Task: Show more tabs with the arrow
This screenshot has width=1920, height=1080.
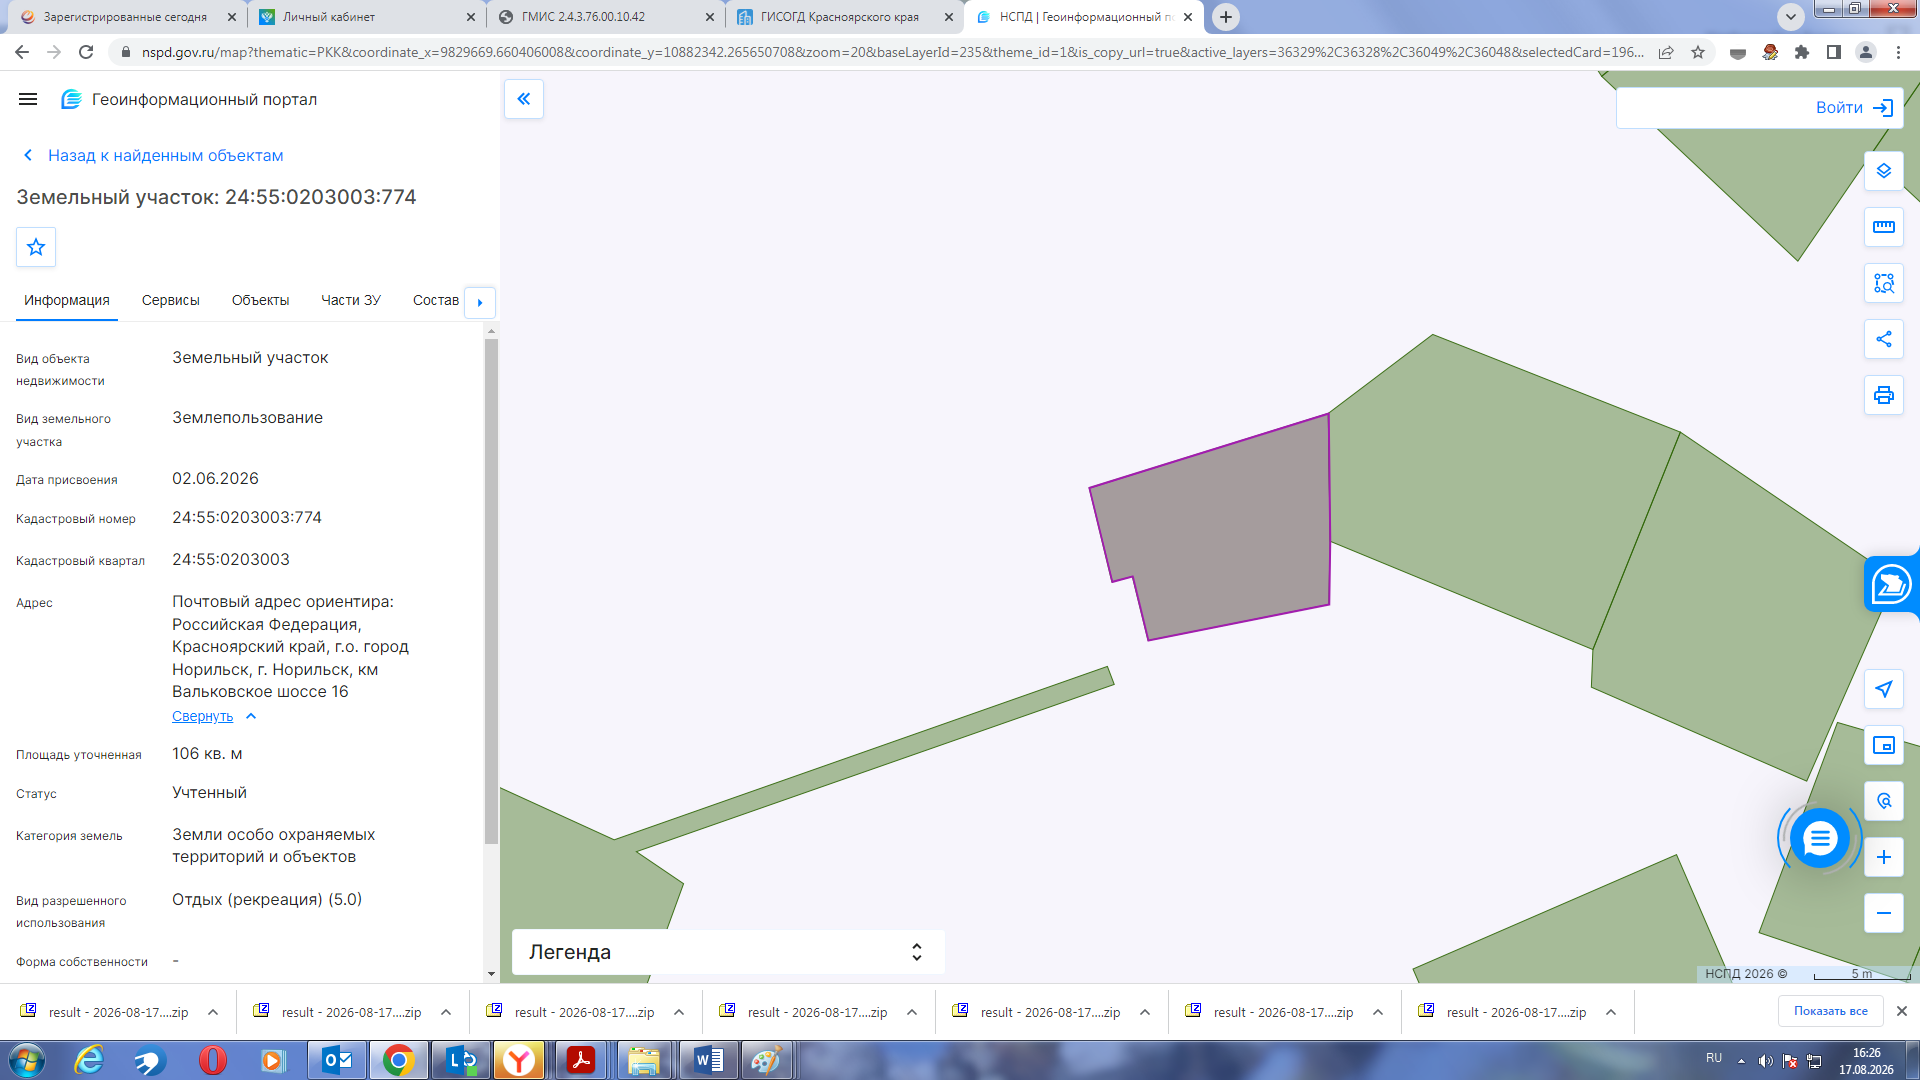Action: click(x=480, y=302)
